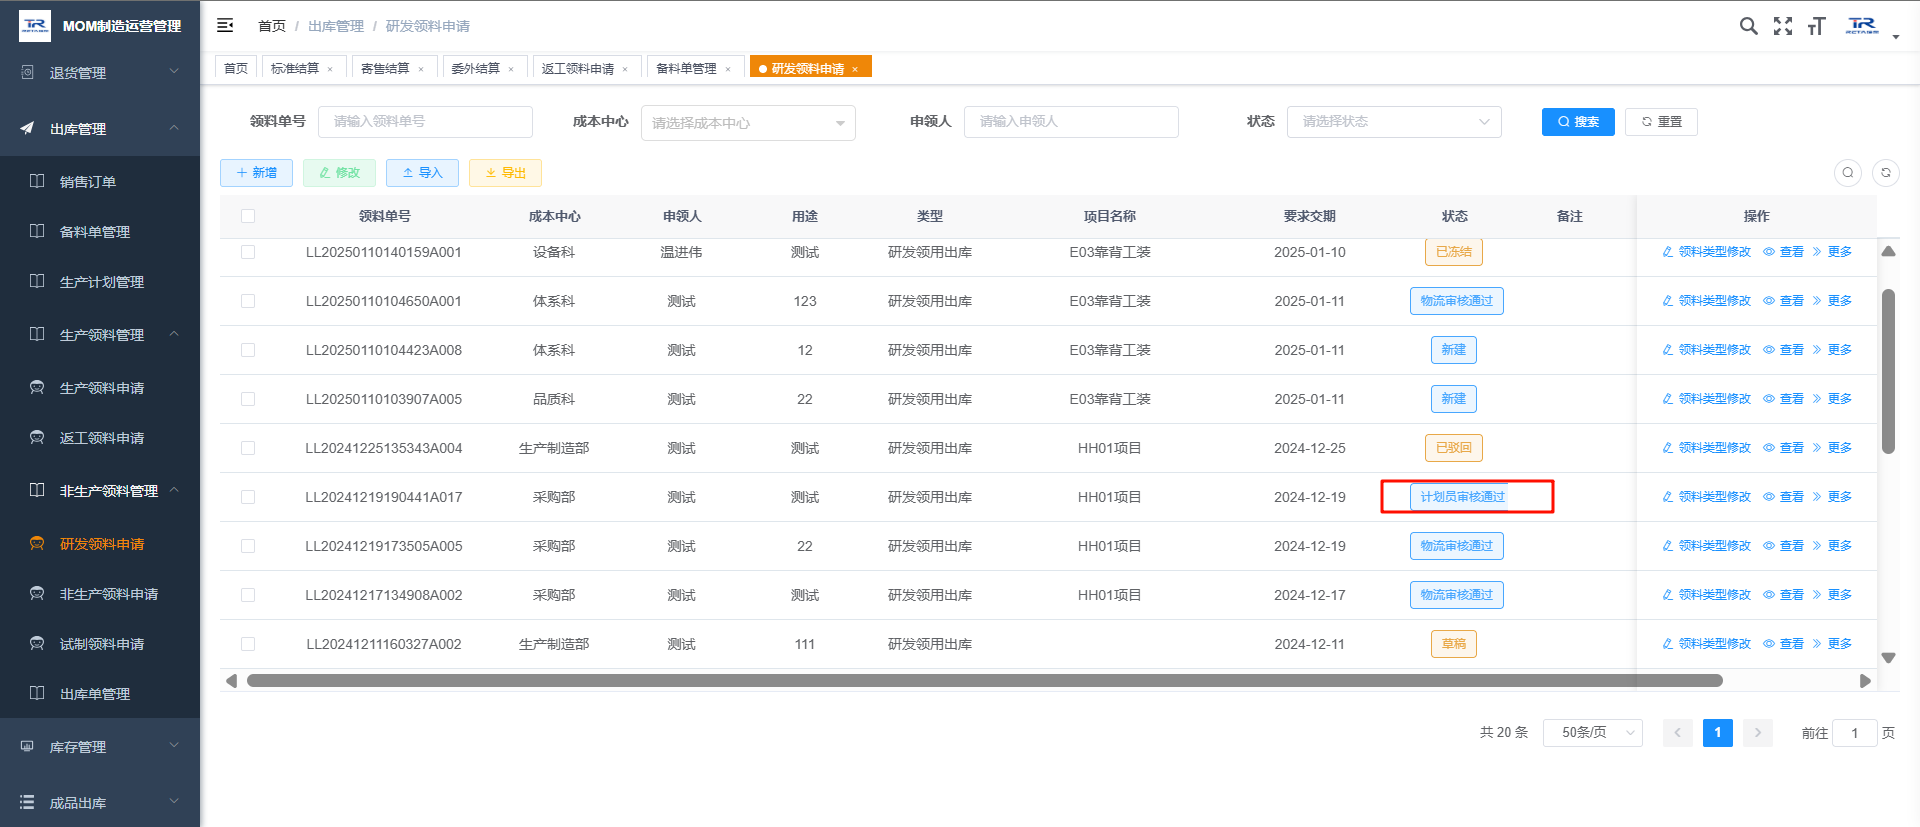Click the 新增 button
This screenshot has height=827, width=1920.
(x=256, y=173)
